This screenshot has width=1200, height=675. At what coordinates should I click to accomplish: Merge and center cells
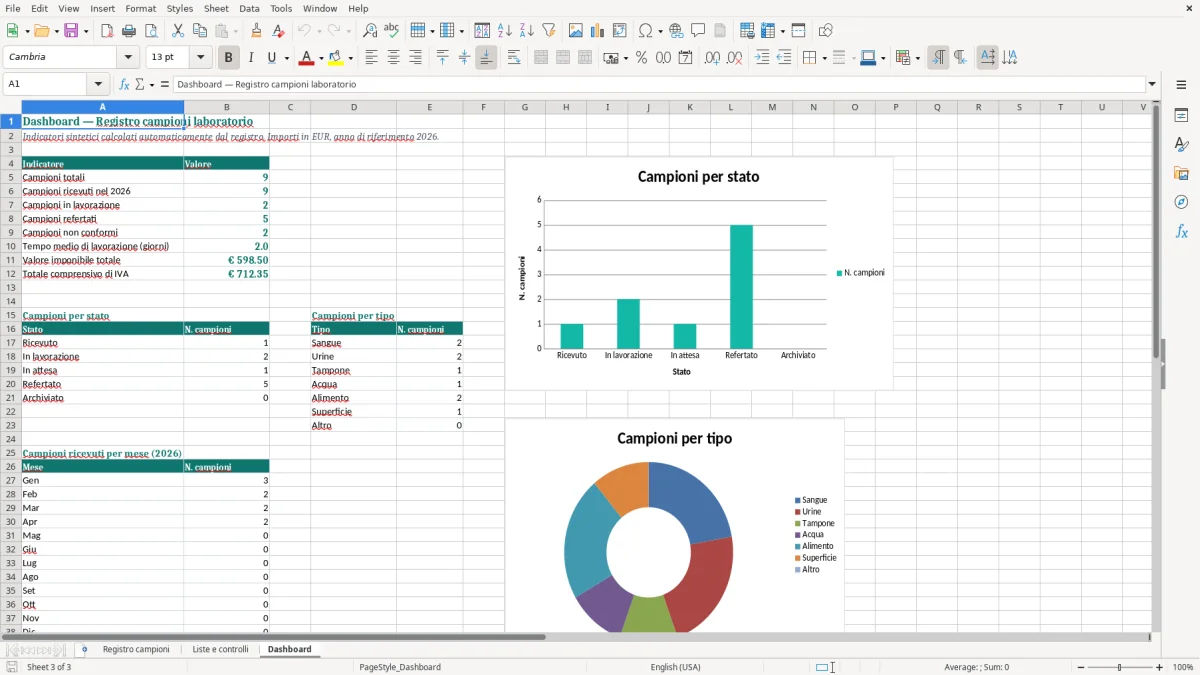541,58
